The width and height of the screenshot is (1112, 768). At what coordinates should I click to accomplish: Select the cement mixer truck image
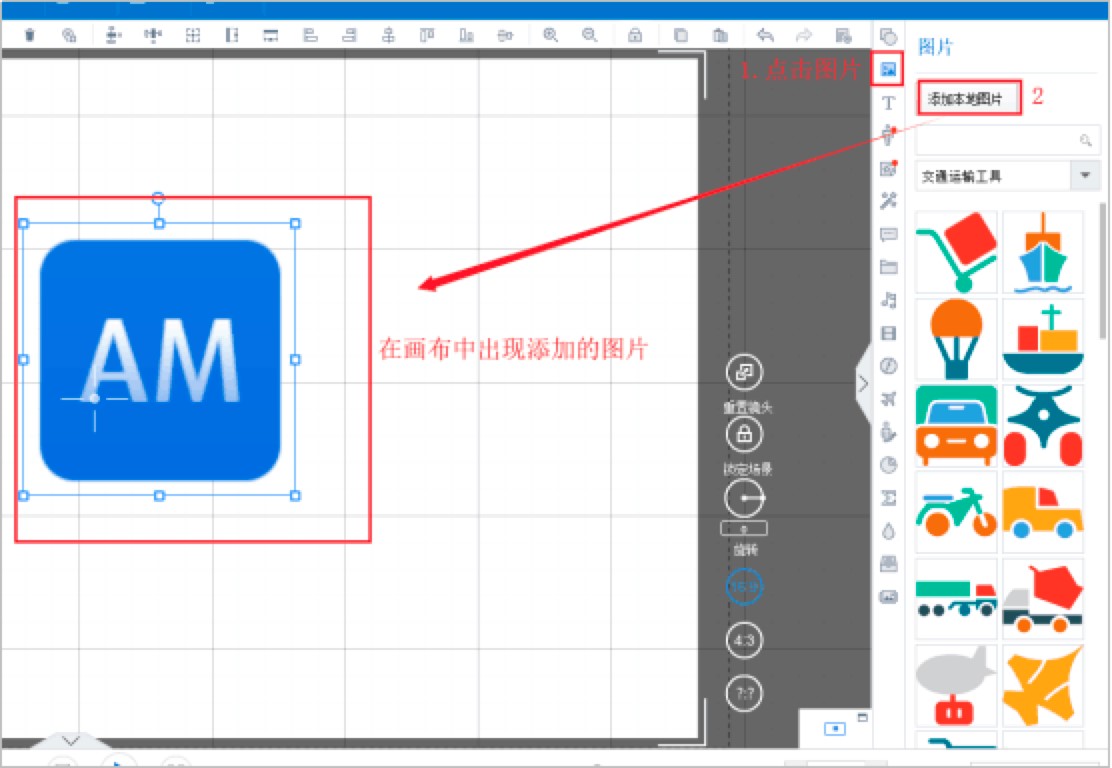1042,599
